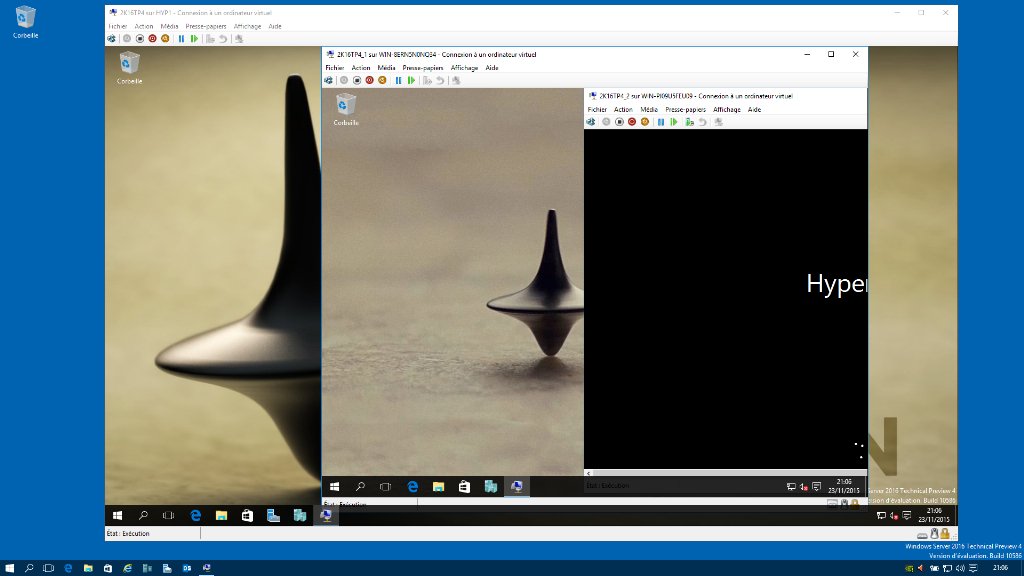Open Store in 2K16TP4_1 VM taskbar
Image resolution: width=1024 pixels, height=576 pixels.
464,487
